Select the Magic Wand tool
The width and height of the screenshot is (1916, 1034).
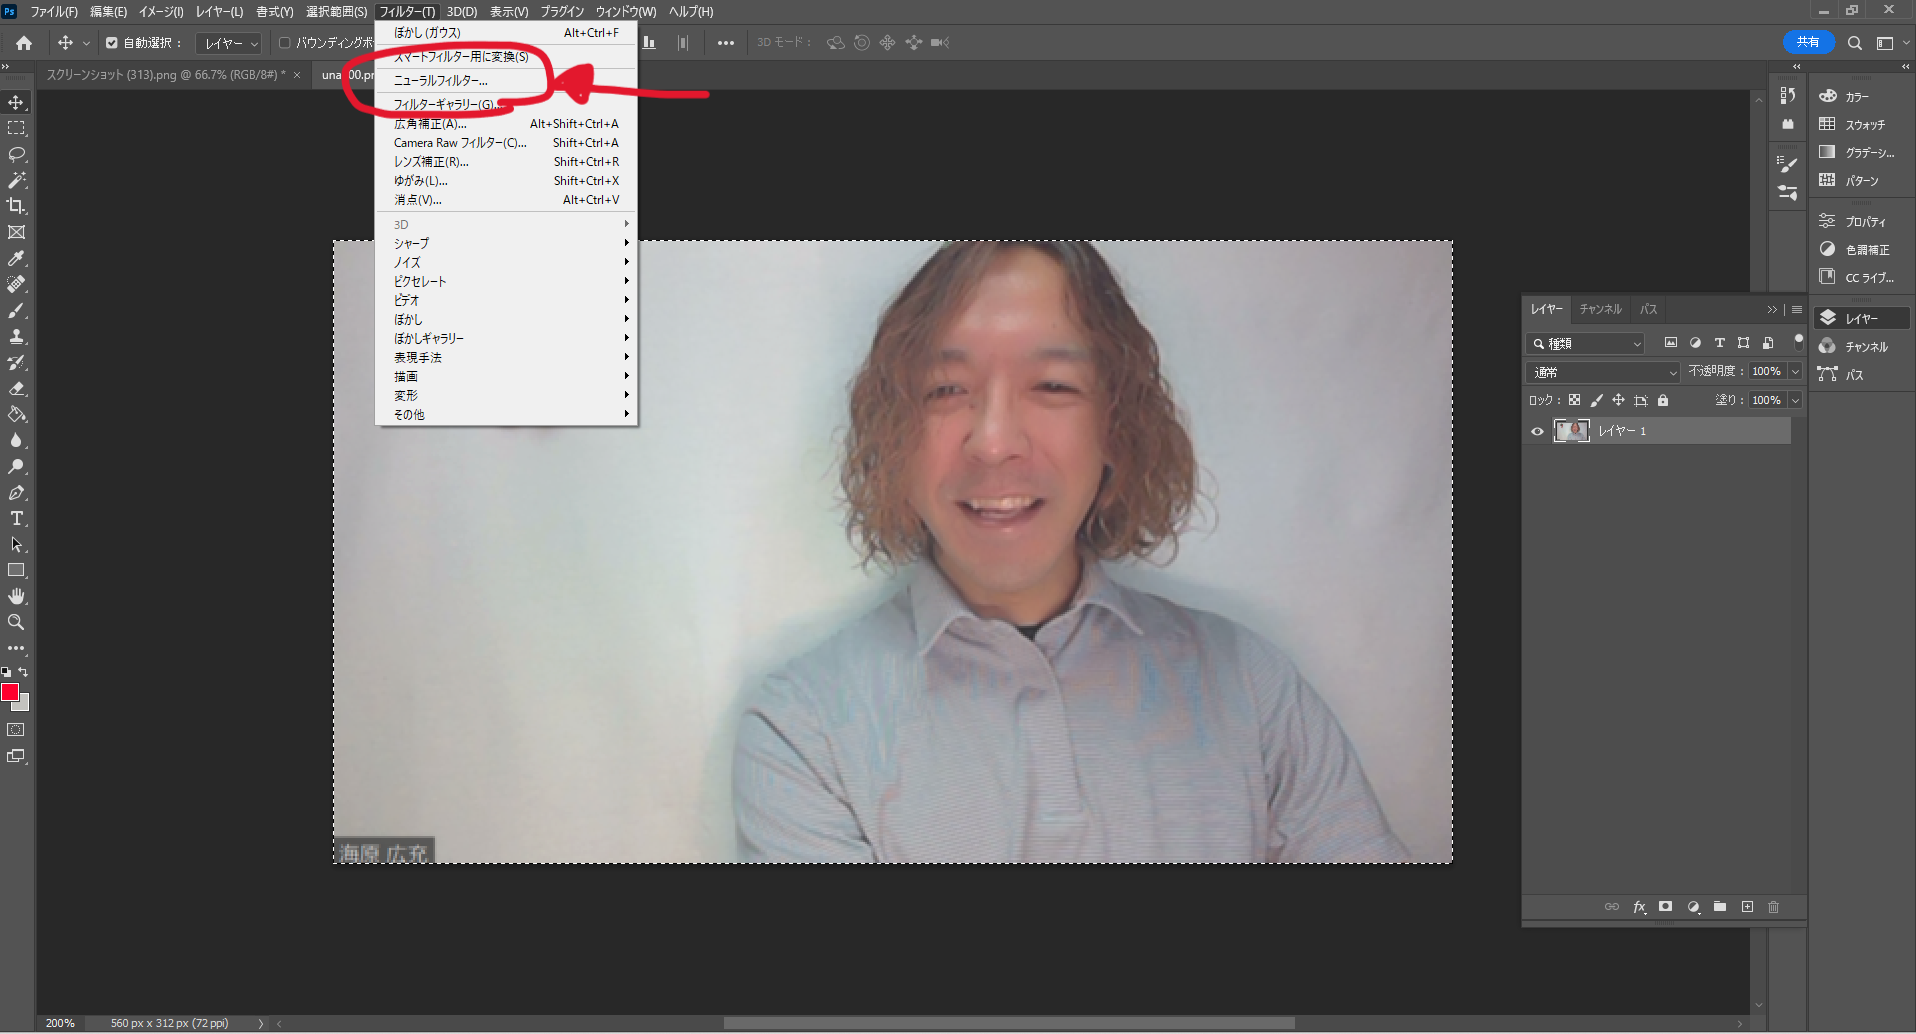[16, 180]
